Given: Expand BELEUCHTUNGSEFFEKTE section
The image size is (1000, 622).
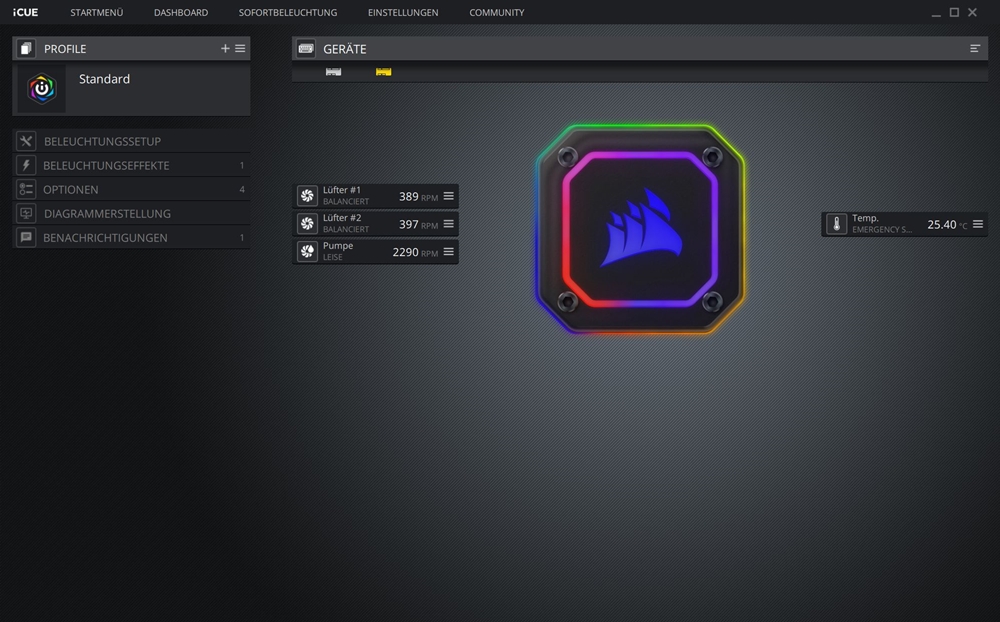Looking at the screenshot, I should click(131, 165).
